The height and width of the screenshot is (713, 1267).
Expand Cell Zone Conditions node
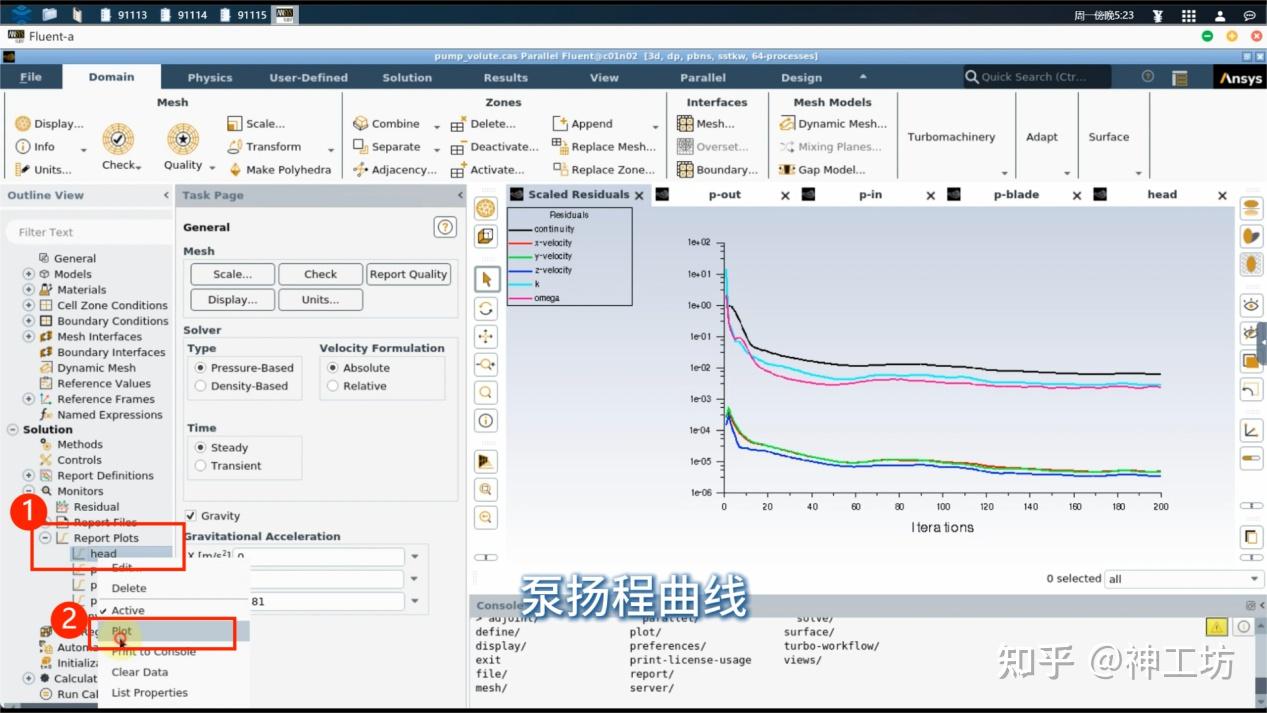point(29,305)
